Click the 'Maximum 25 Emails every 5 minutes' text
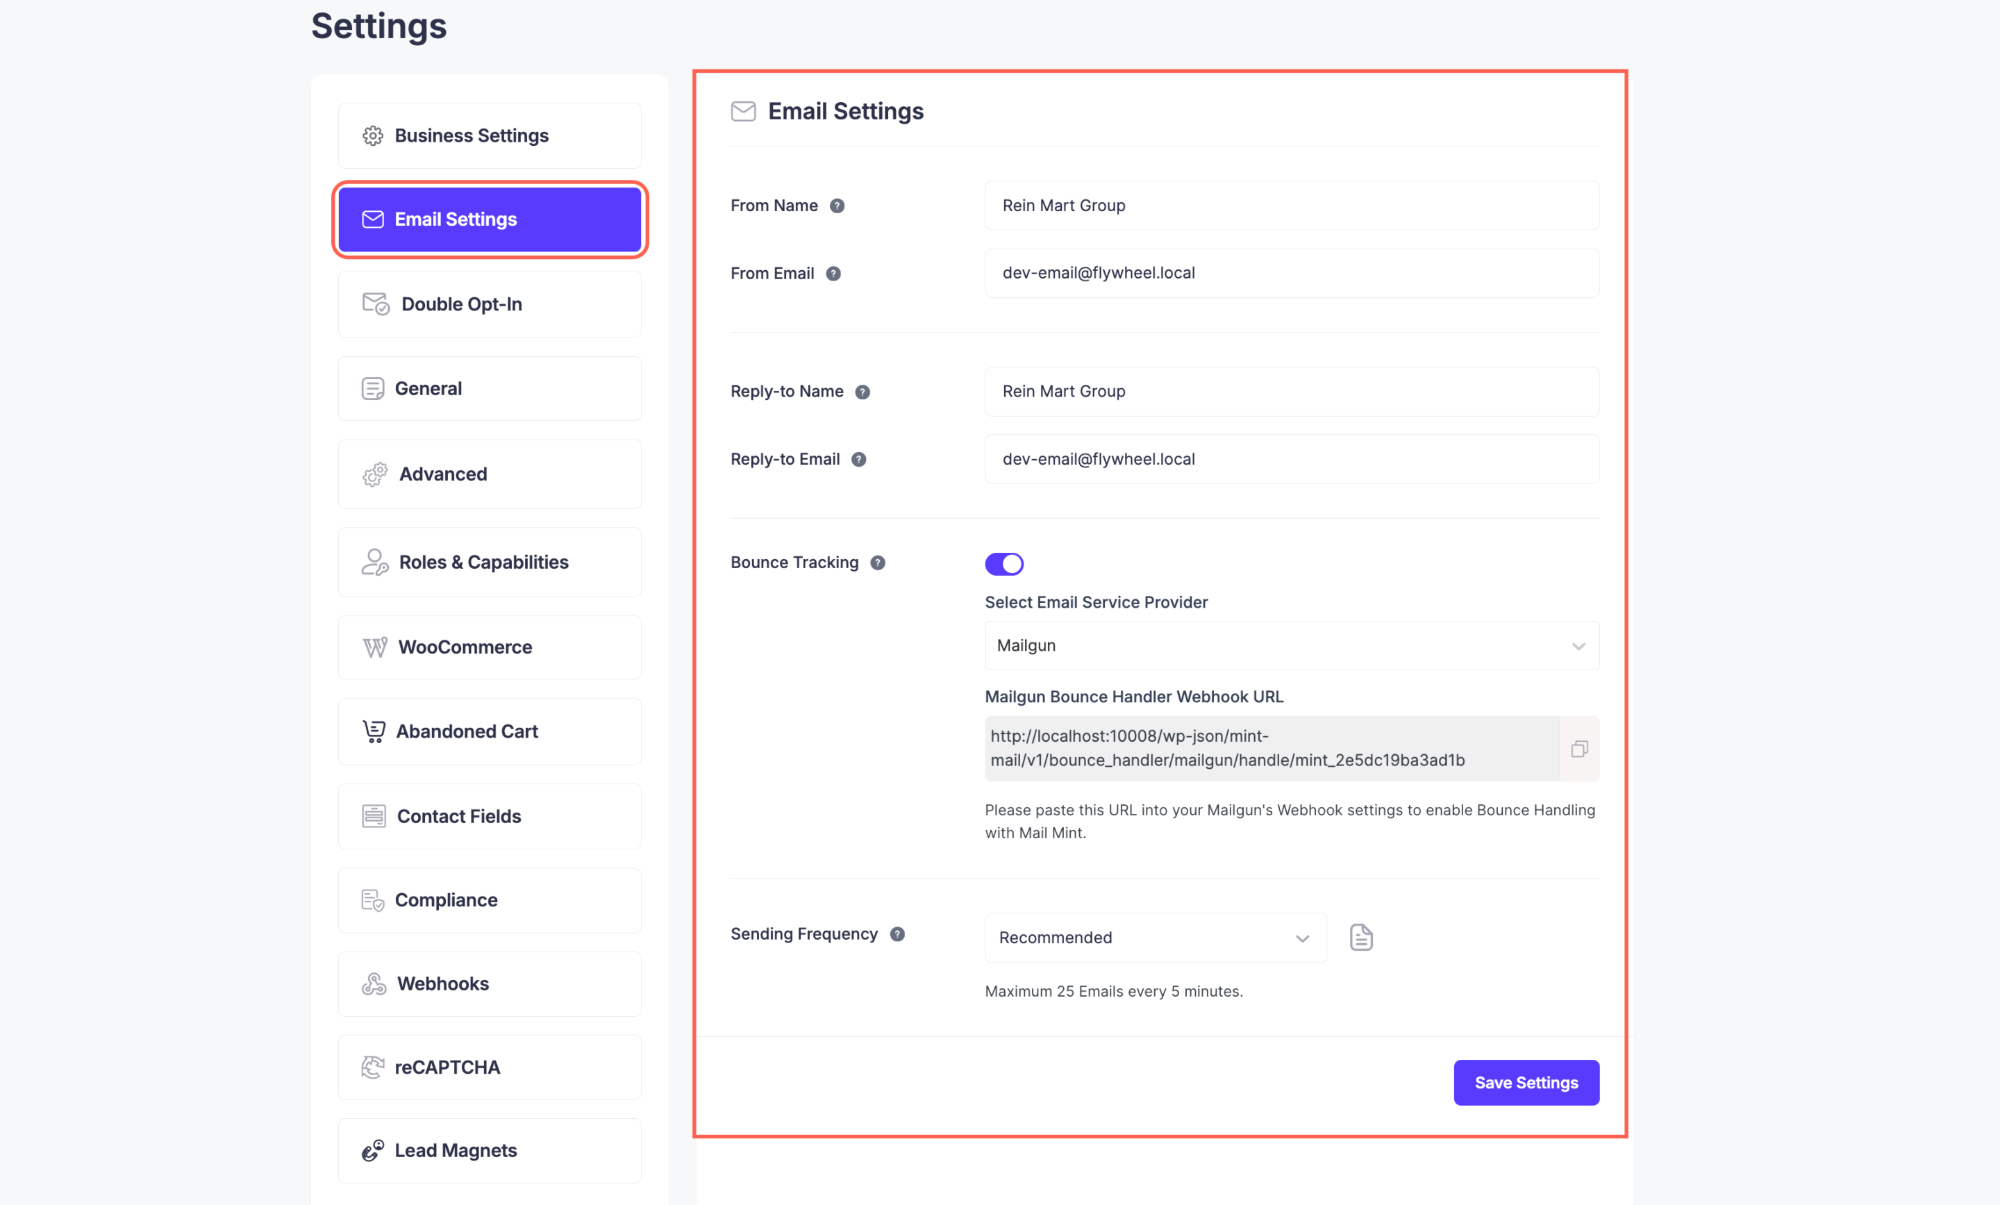 click(1114, 992)
